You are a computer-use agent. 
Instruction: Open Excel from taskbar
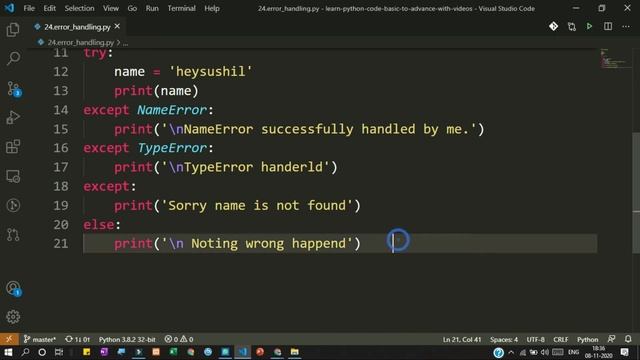click(173, 352)
